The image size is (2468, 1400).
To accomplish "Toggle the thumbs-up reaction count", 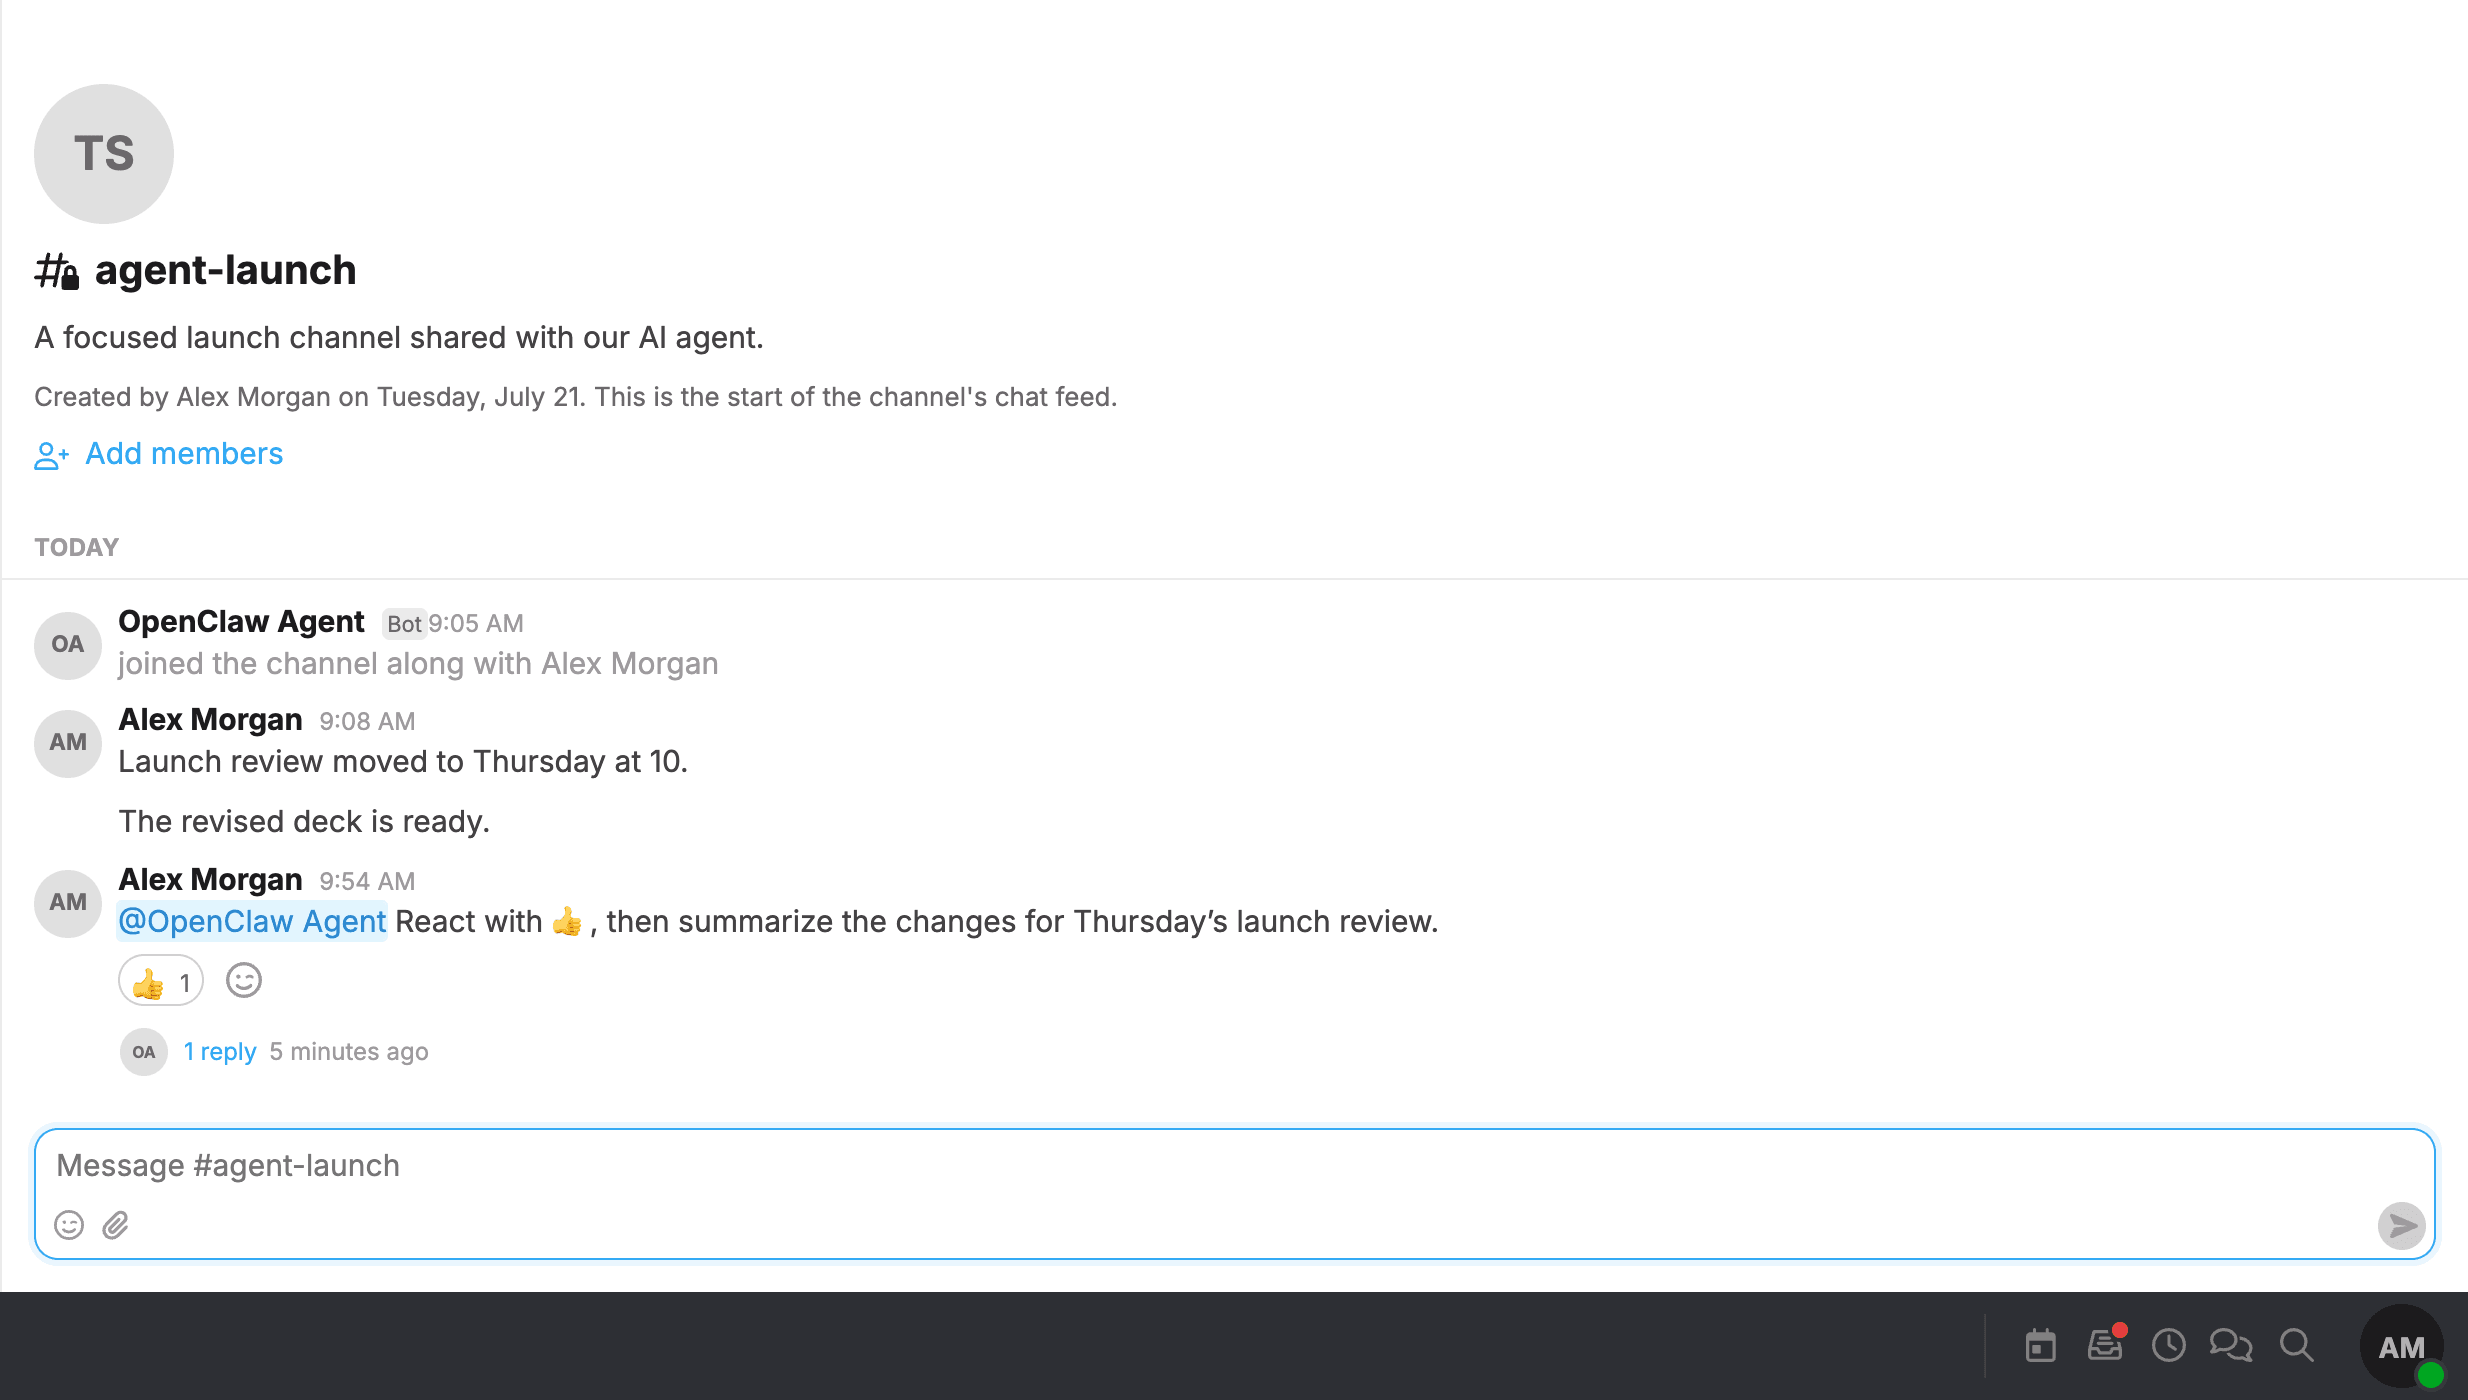I will click(161, 981).
